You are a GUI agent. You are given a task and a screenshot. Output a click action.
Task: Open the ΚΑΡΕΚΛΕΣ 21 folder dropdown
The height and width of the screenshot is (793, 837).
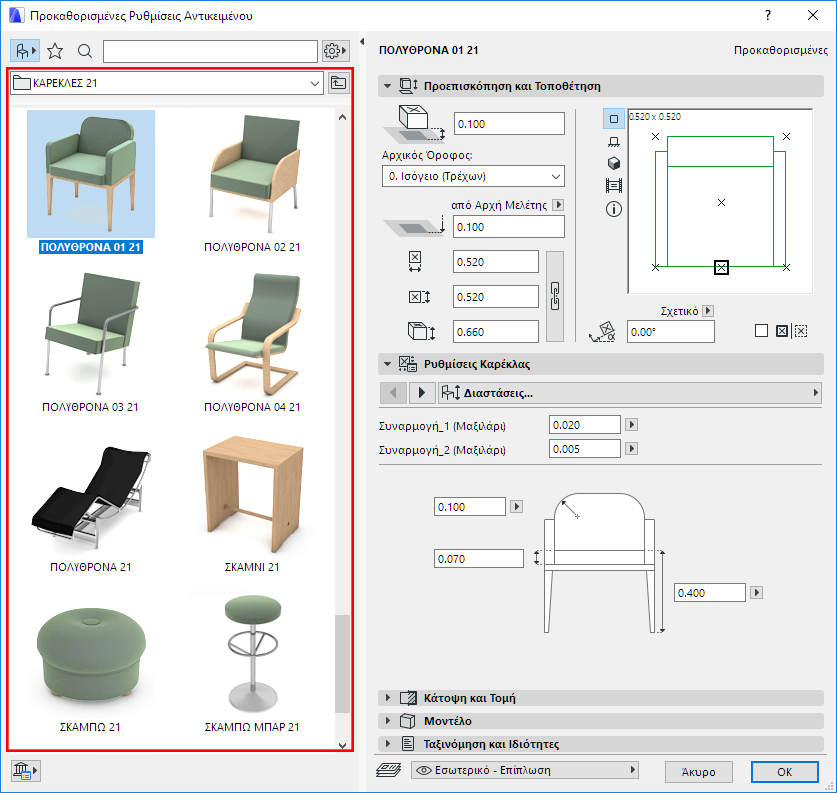coord(166,83)
